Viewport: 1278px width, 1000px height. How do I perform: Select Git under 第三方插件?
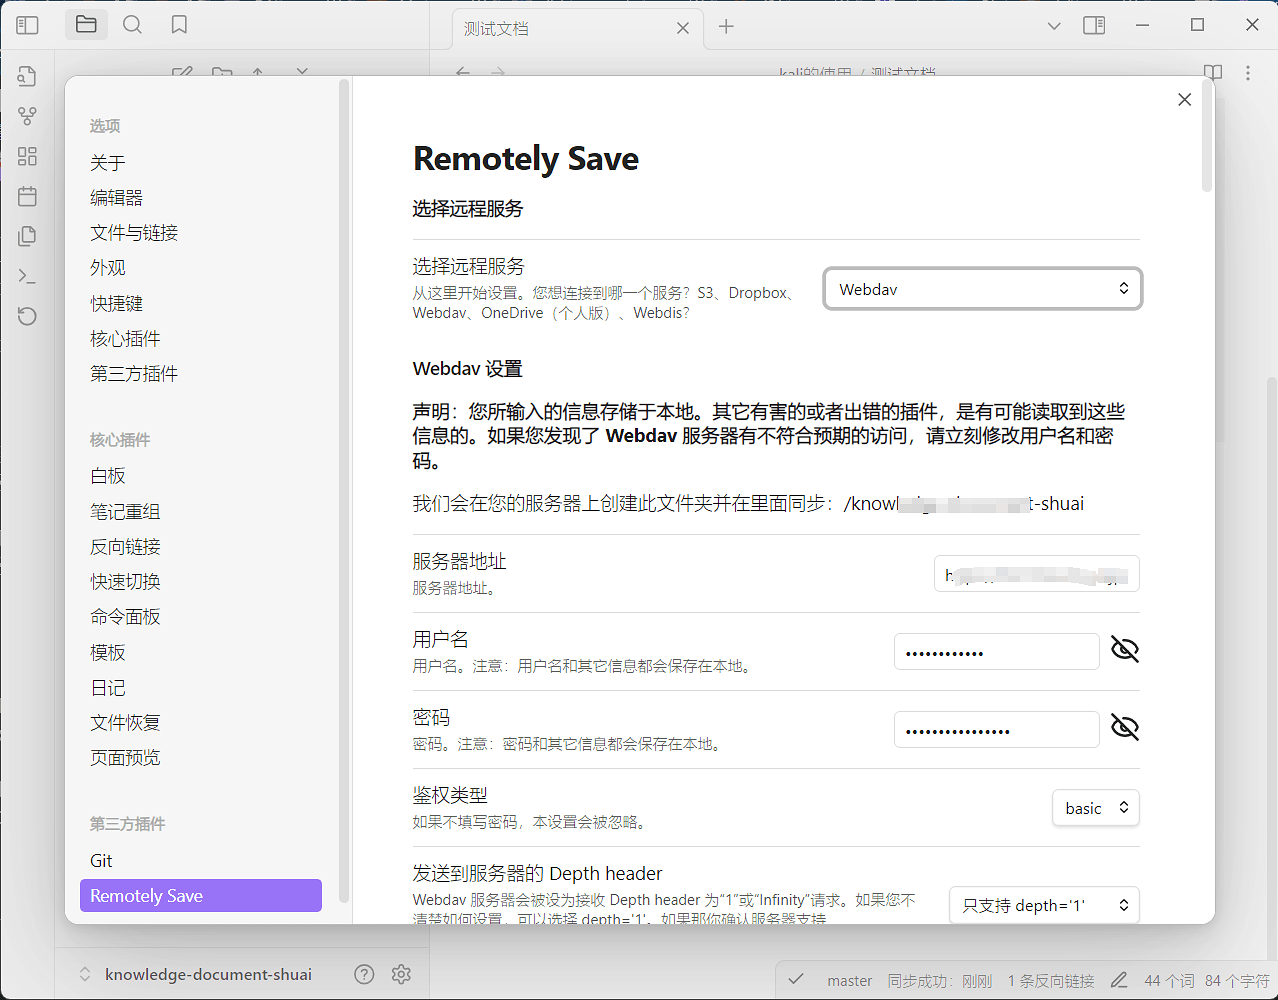tap(101, 860)
